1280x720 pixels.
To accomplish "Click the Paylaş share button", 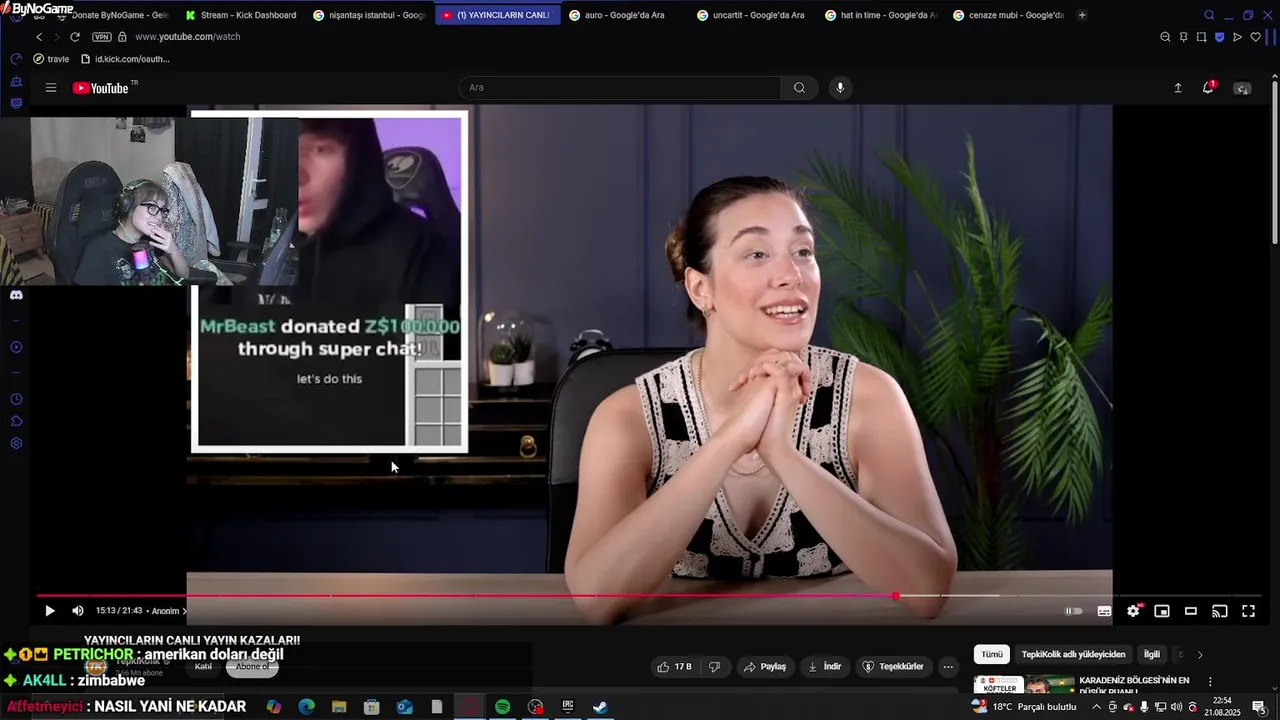I will point(764,667).
